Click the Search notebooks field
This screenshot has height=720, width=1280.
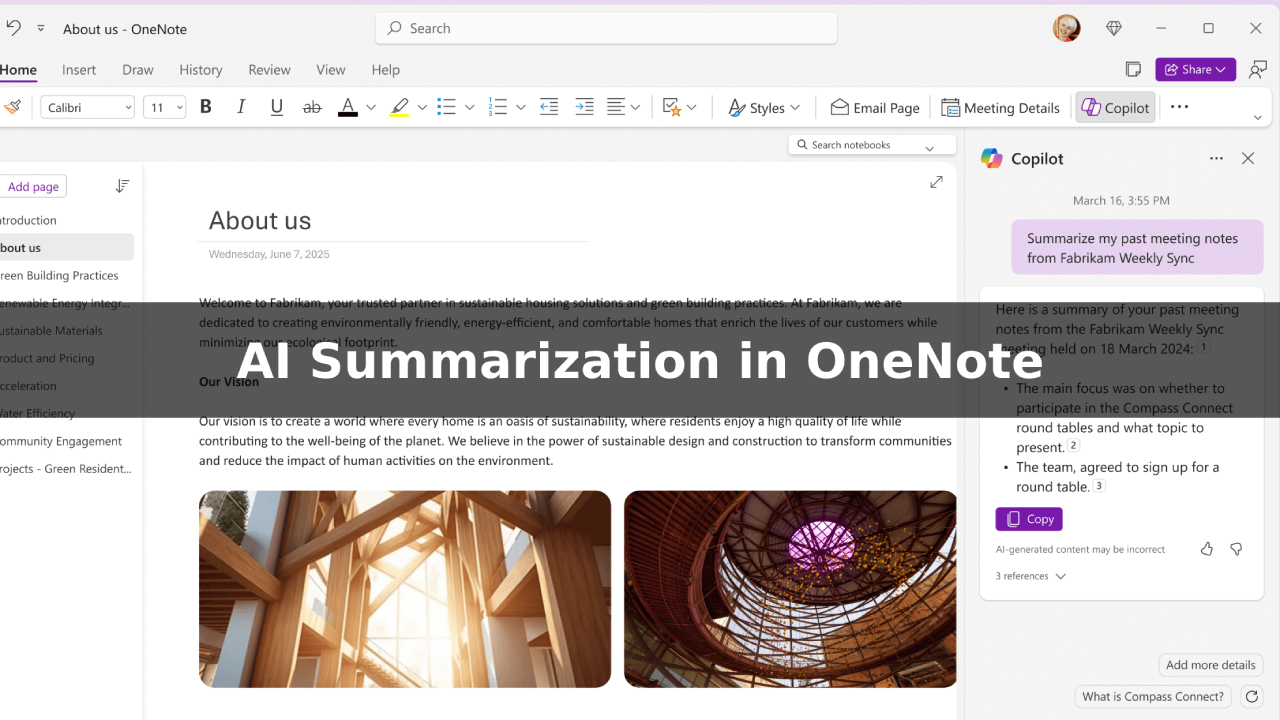pos(872,145)
